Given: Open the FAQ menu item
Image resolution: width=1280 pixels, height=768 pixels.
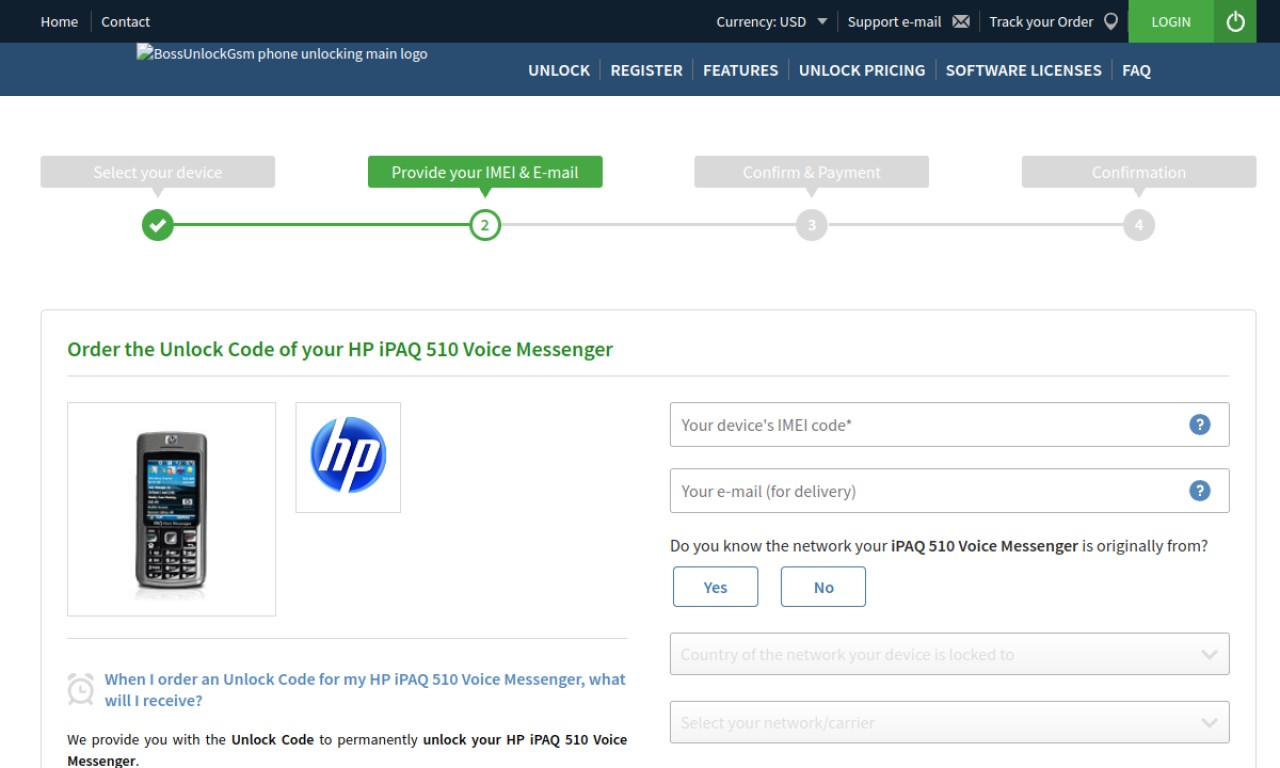Looking at the screenshot, I should coord(1136,70).
